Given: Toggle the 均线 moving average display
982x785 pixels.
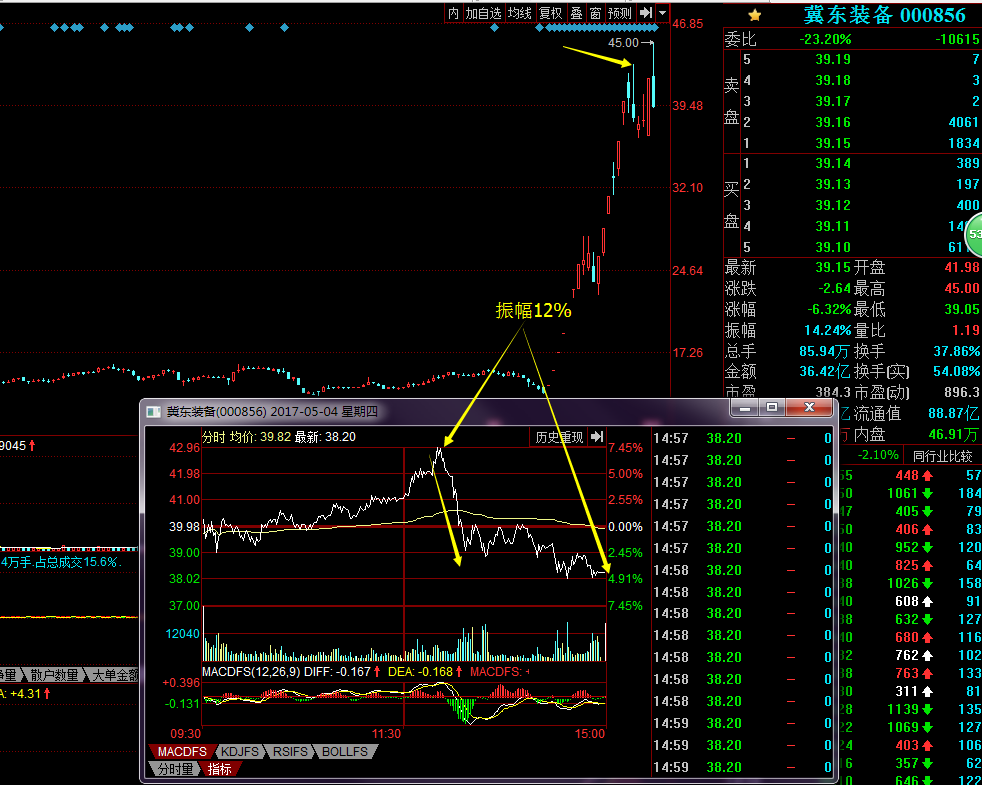Looking at the screenshot, I should (519, 13).
